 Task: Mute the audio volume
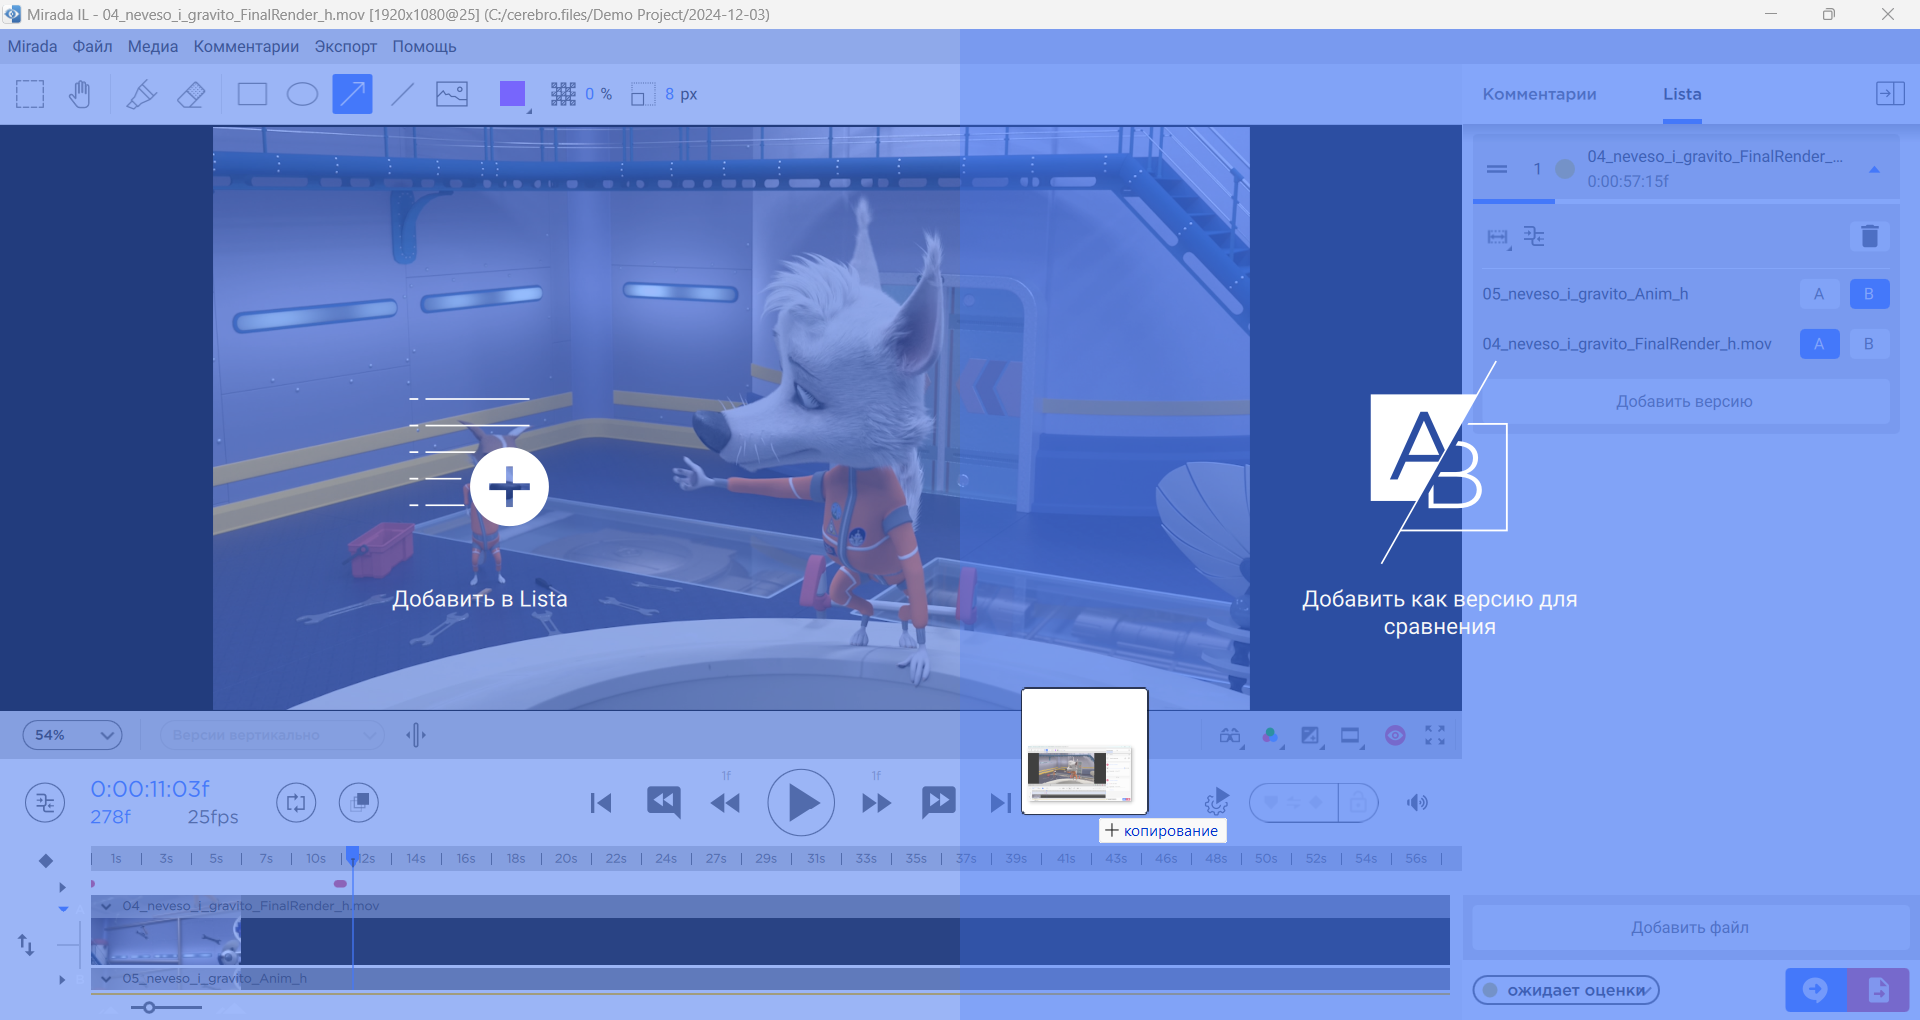click(1417, 802)
